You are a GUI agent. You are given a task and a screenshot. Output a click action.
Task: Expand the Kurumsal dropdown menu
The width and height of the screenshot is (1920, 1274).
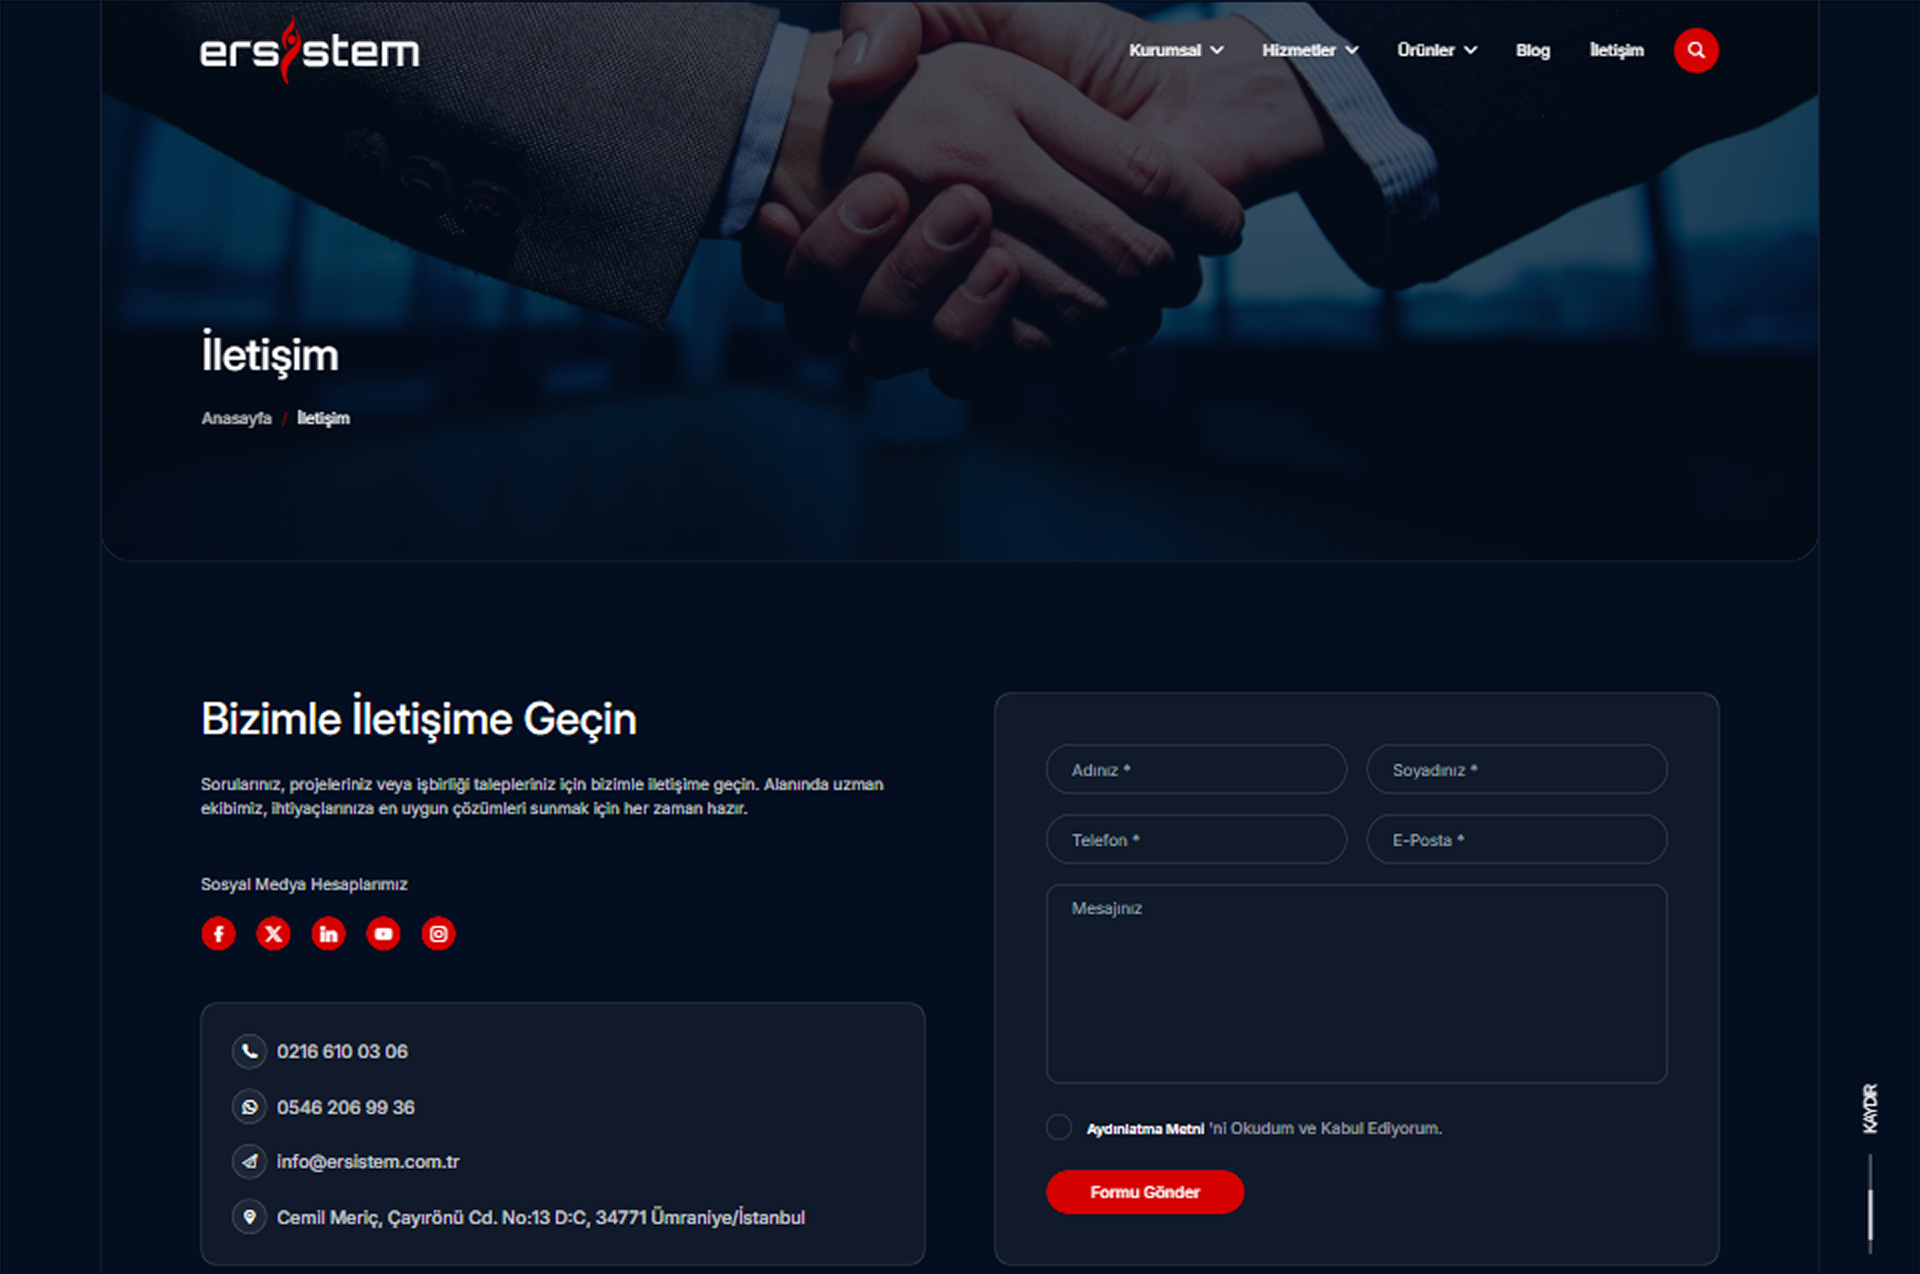1175,50
